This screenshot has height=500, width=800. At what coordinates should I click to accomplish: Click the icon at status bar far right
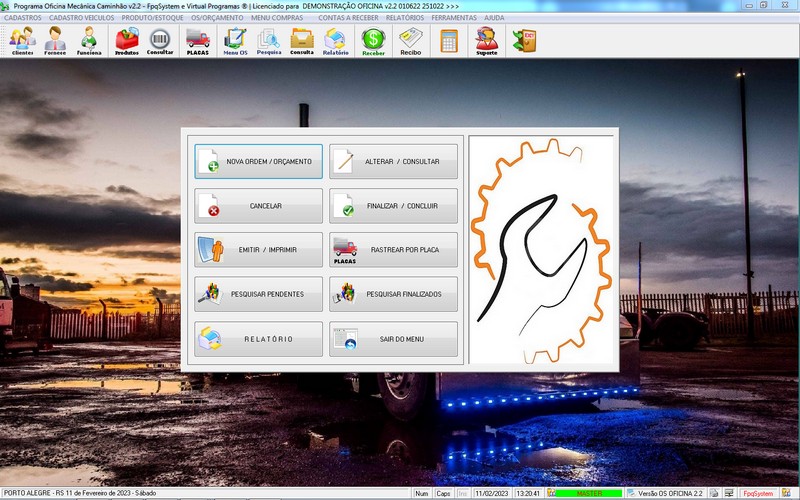click(786, 493)
